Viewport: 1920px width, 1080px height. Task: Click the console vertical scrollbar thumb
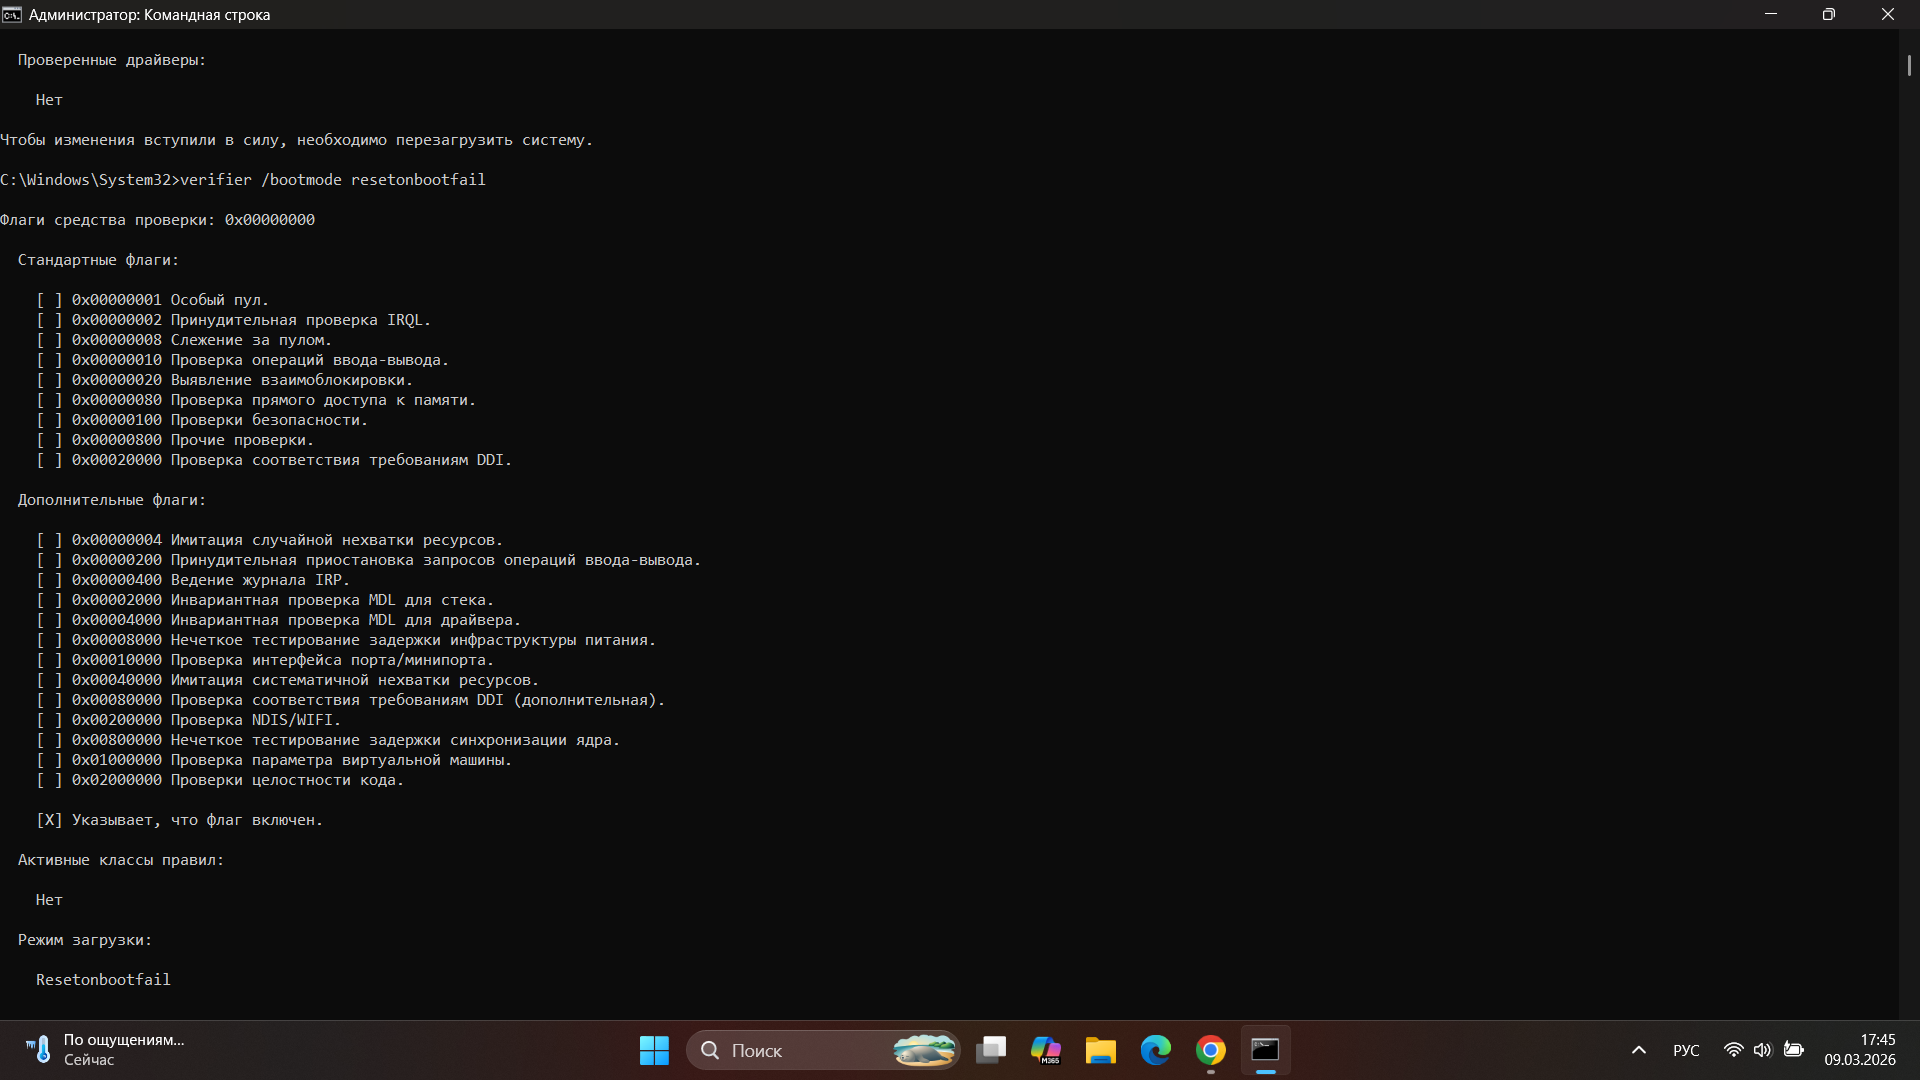pos(1909,65)
